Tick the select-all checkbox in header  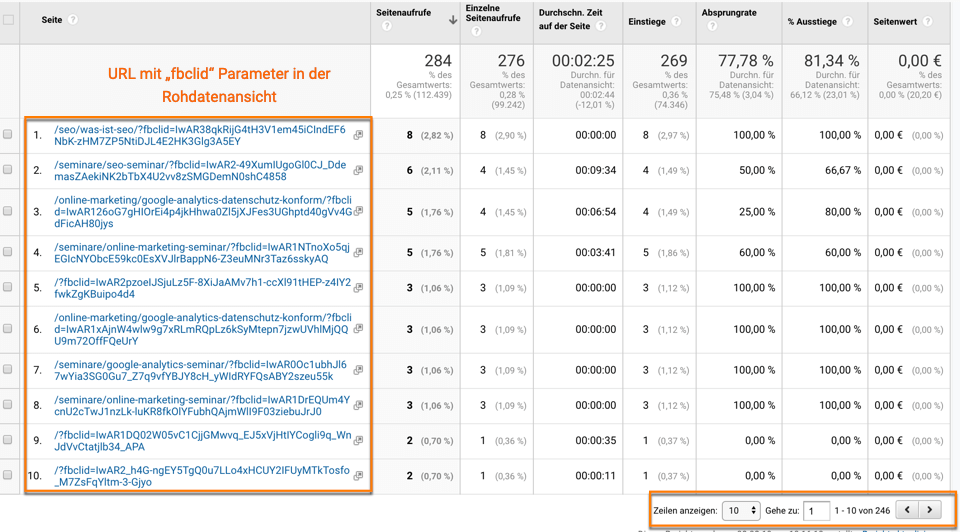pos(9,20)
